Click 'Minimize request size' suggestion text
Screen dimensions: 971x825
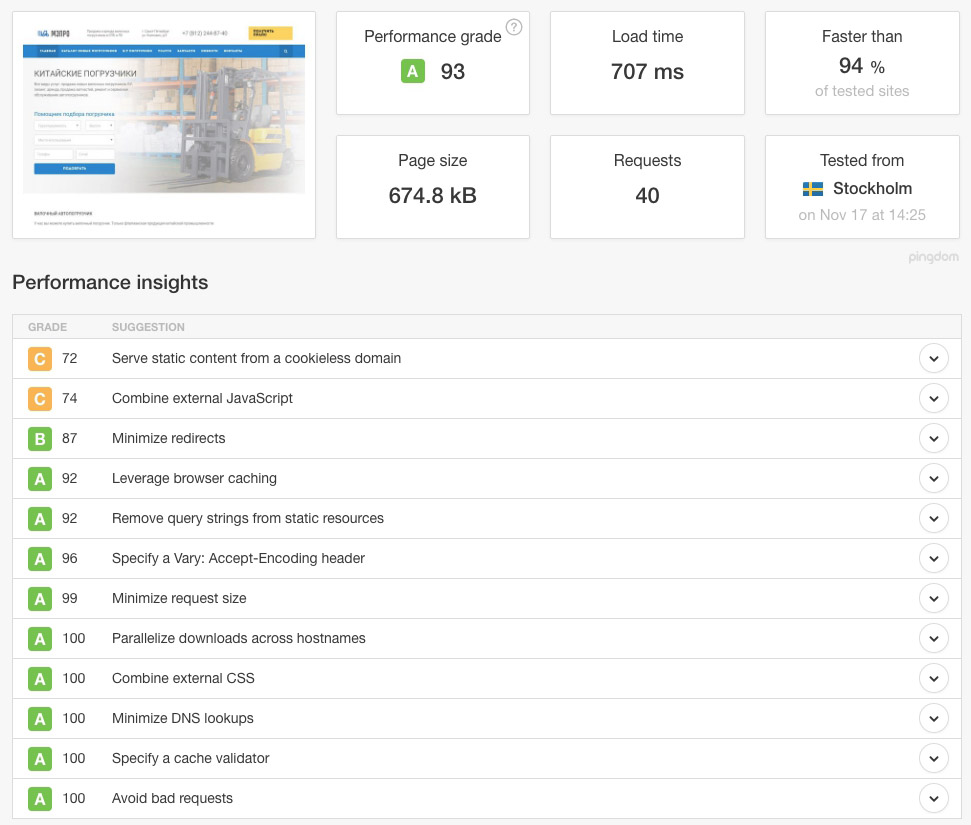click(179, 599)
